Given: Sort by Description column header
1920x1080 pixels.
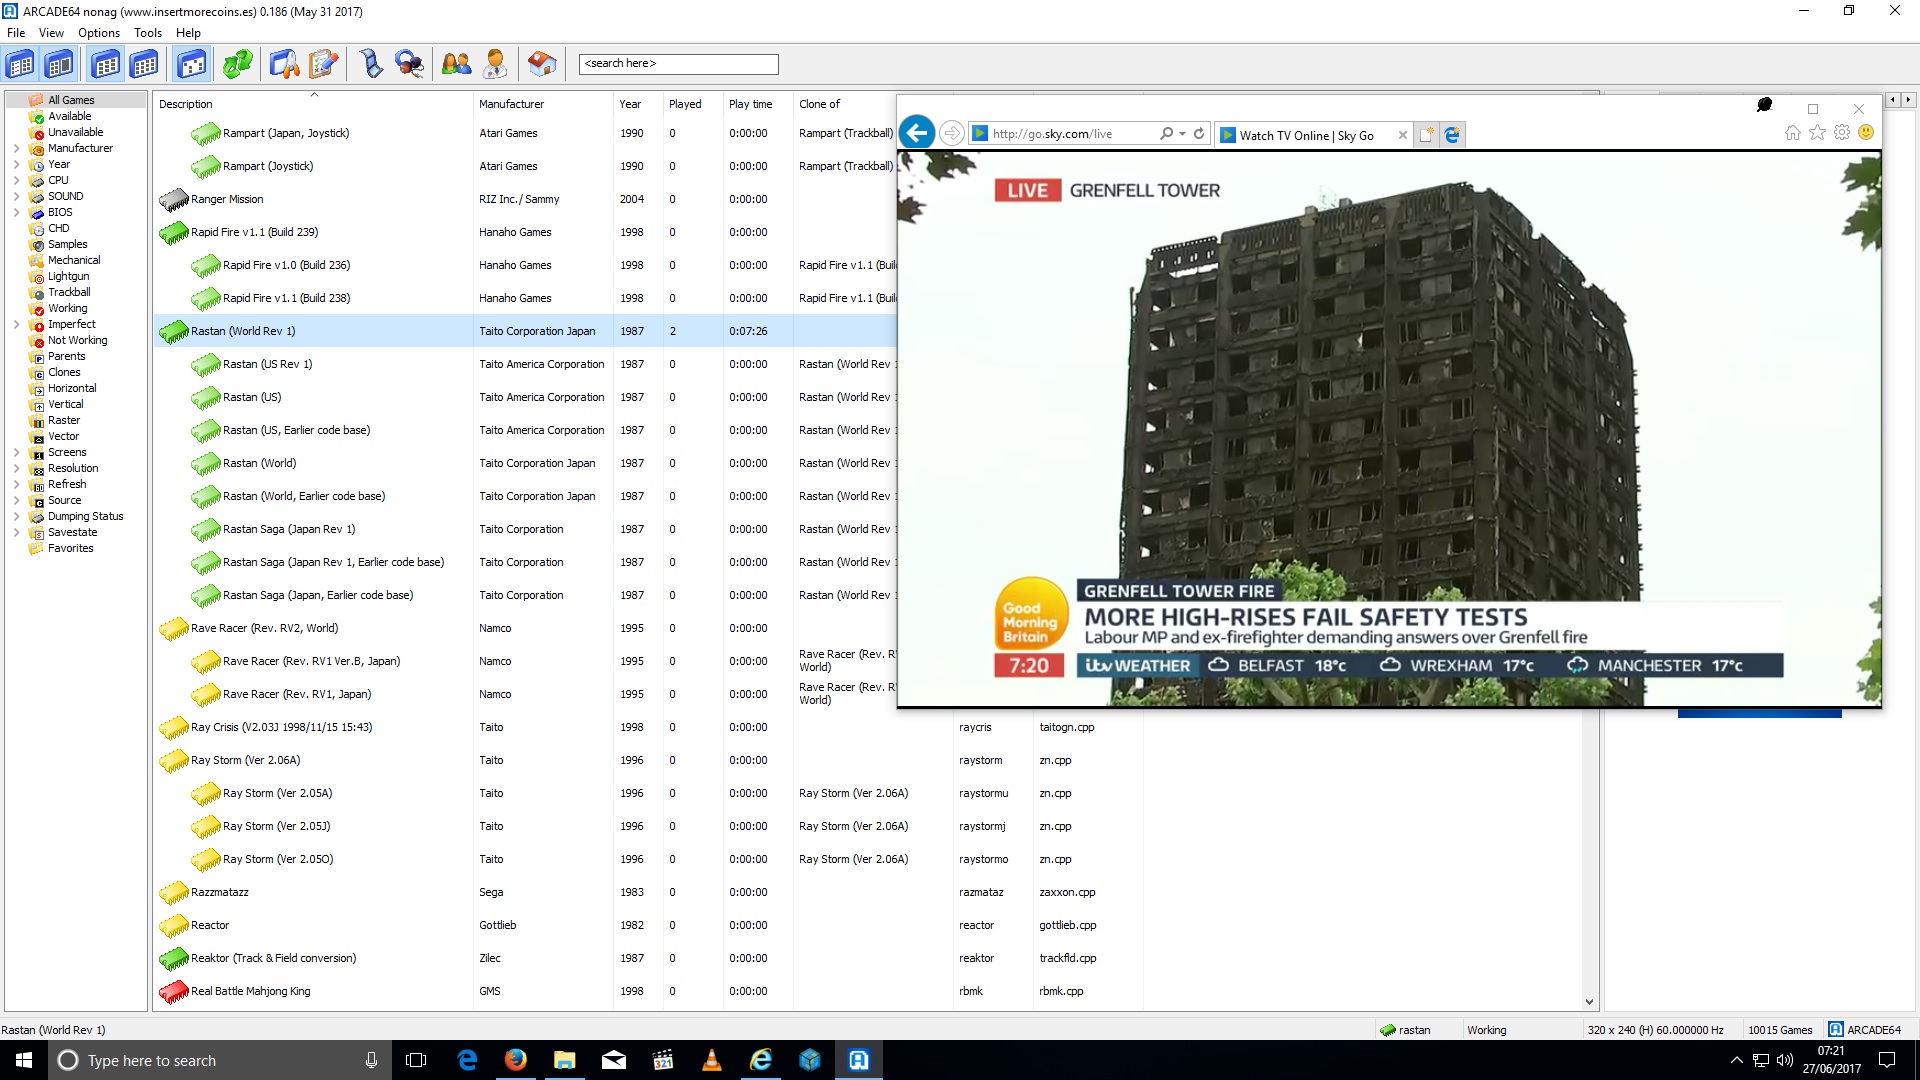Looking at the screenshot, I should [313, 104].
